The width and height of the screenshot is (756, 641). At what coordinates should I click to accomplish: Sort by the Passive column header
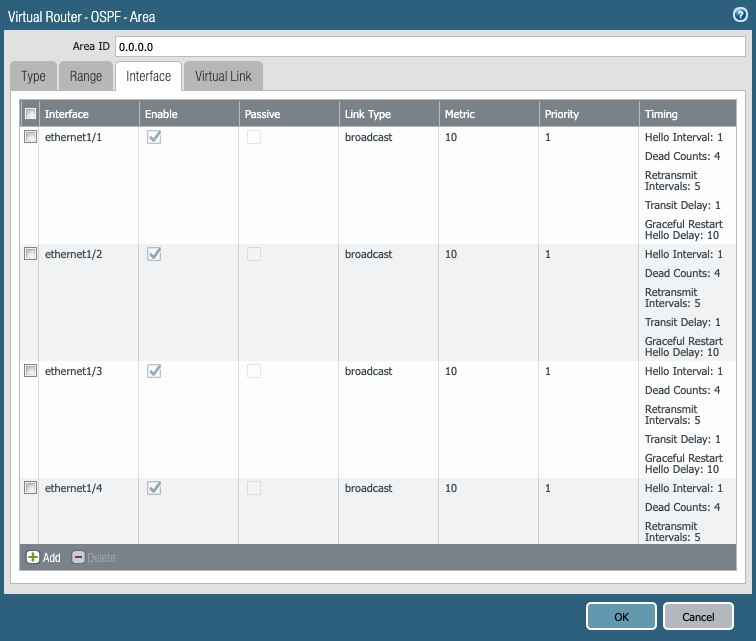(x=289, y=114)
